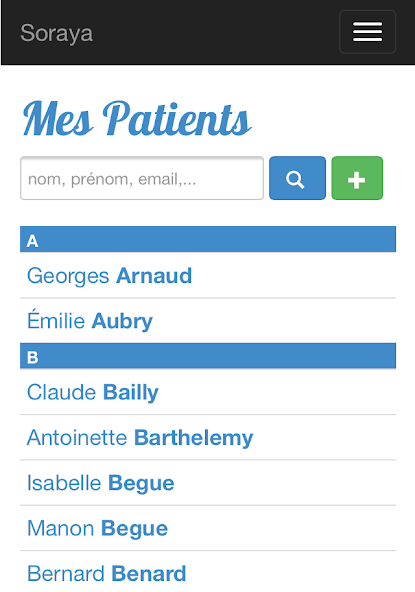Click the first name Isabelle
The width and height of the screenshot is (415, 592).
click(x=64, y=483)
